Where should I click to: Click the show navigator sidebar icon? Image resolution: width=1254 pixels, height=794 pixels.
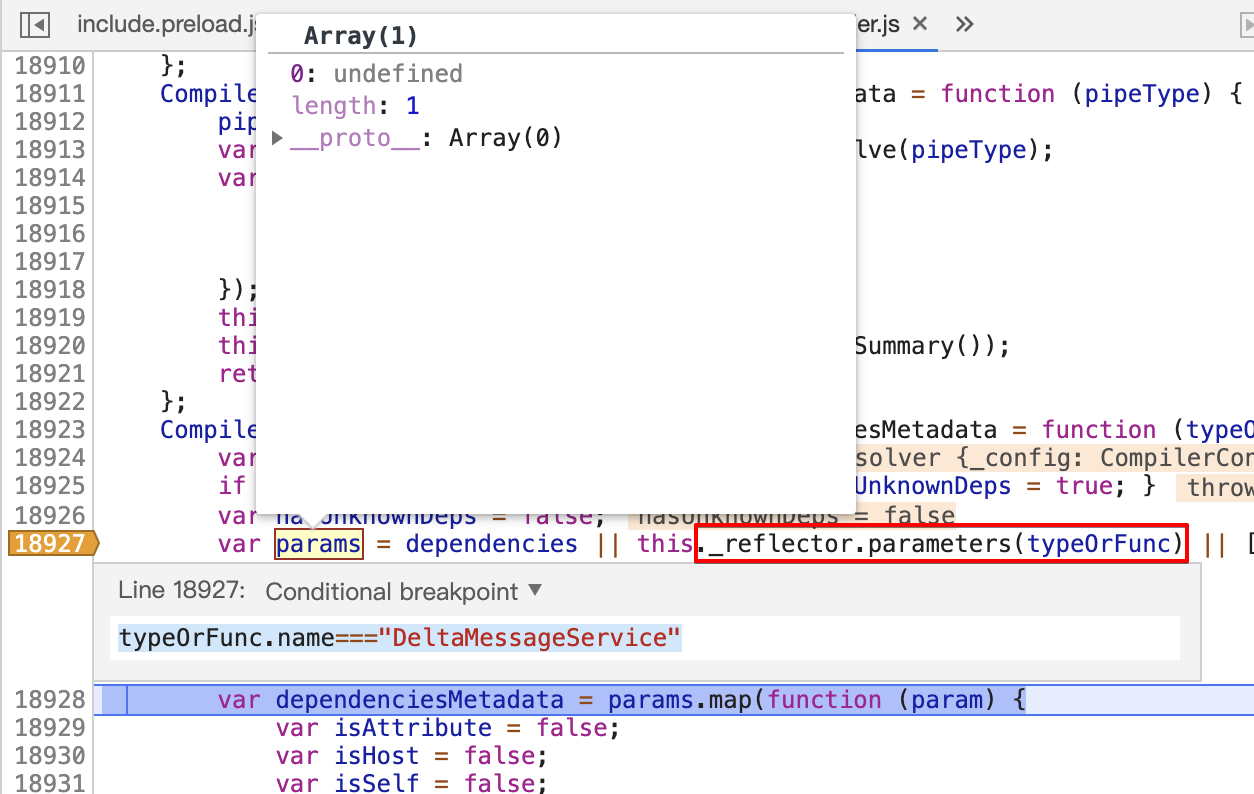(36, 24)
